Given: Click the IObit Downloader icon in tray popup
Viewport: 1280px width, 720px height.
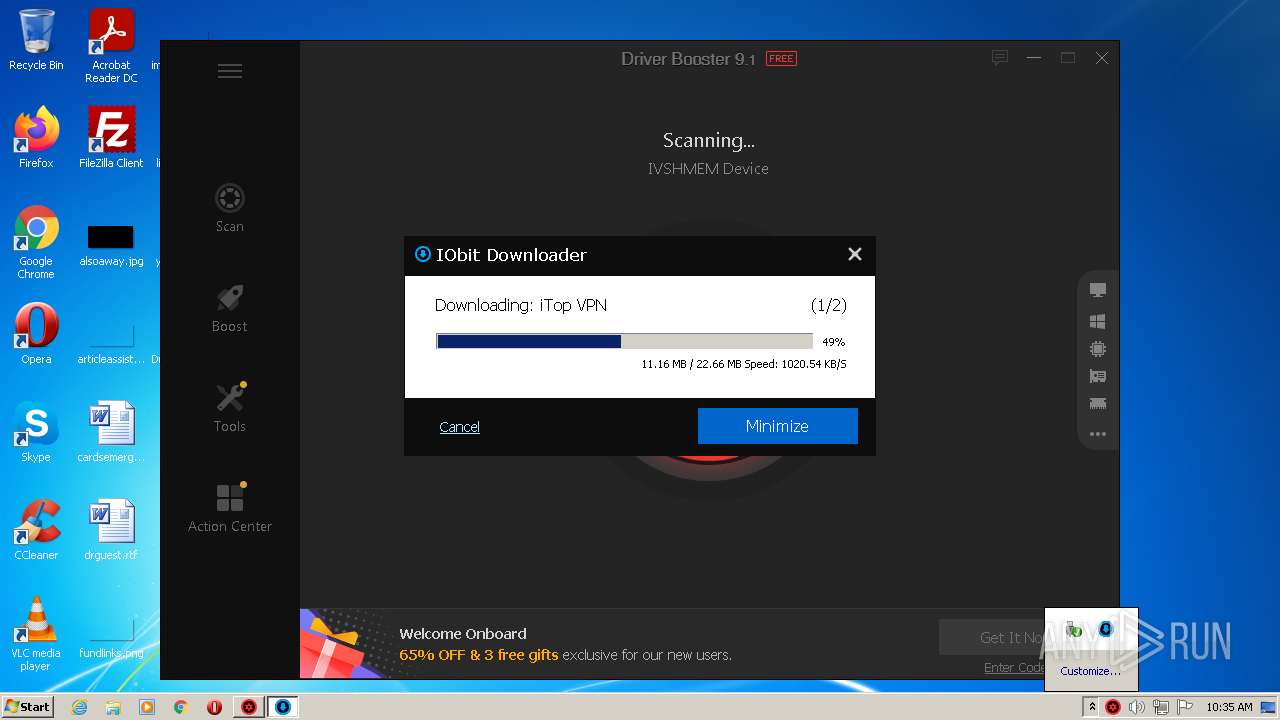Looking at the screenshot, I should (1106, 629).
